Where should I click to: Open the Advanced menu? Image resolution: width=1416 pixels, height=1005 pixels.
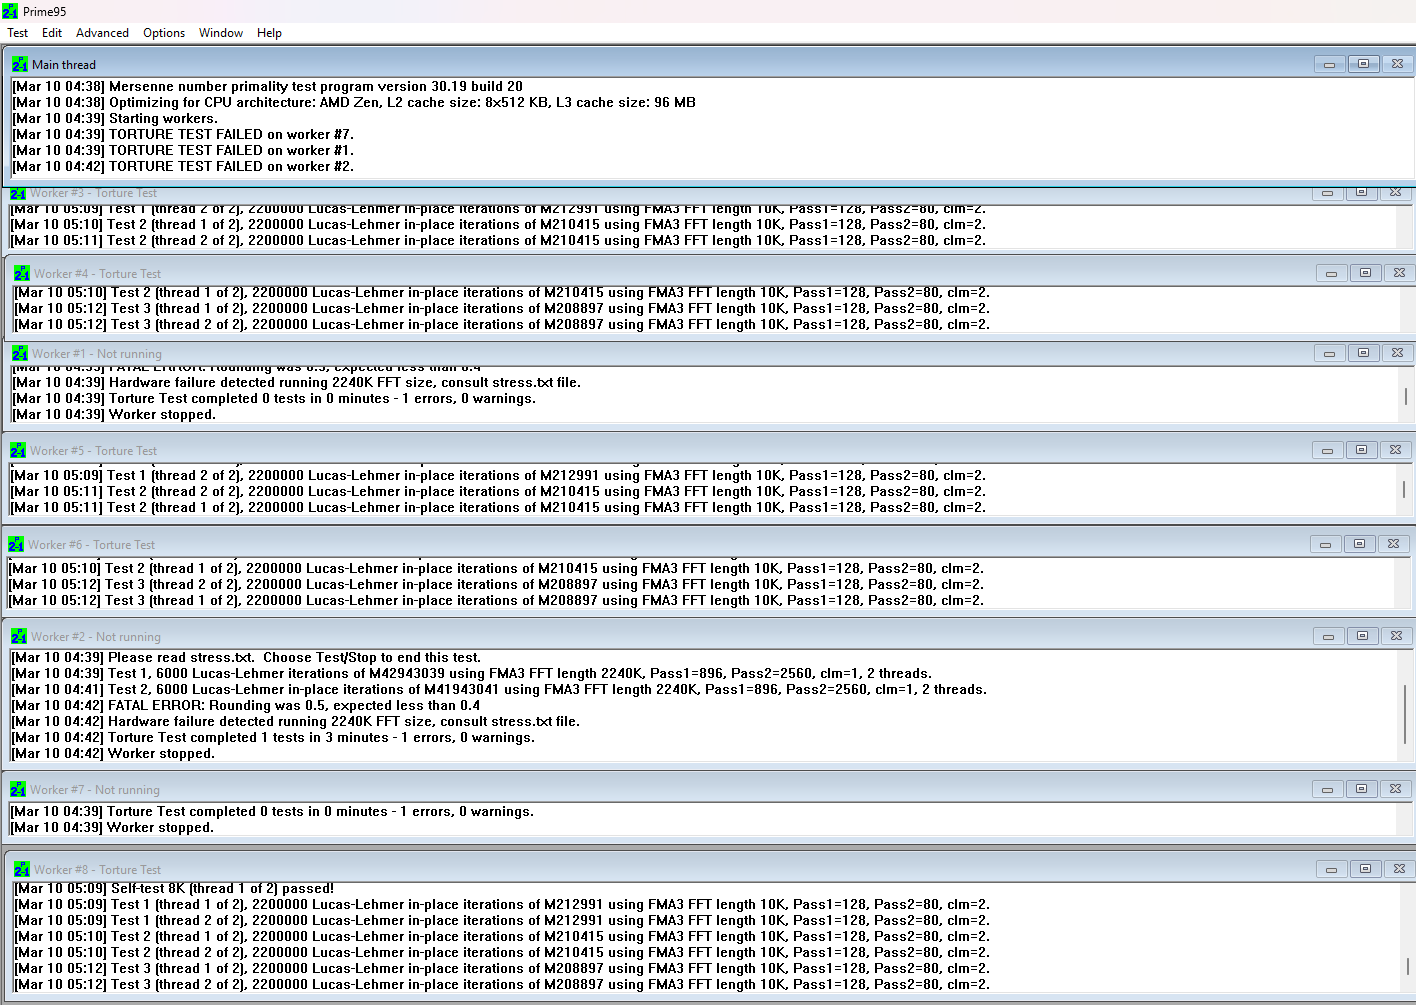[102, 33]
